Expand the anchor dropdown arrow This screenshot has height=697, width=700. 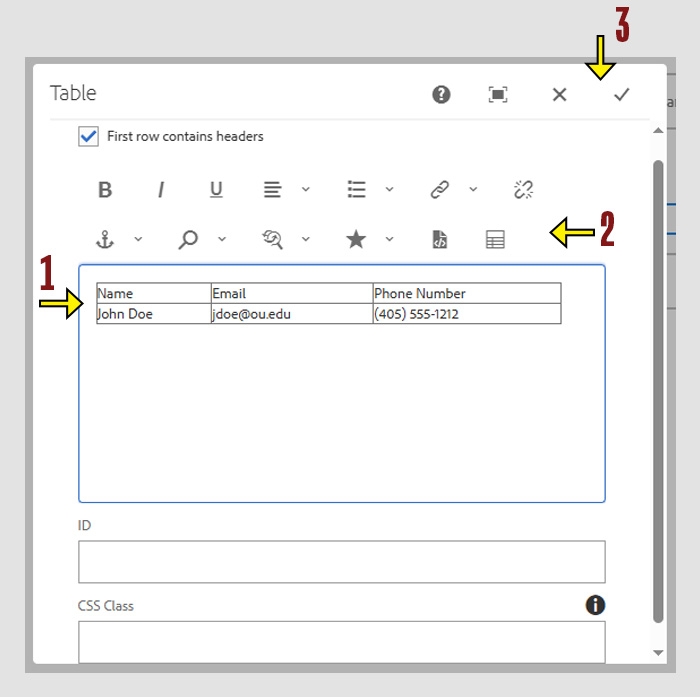point(138,239)
